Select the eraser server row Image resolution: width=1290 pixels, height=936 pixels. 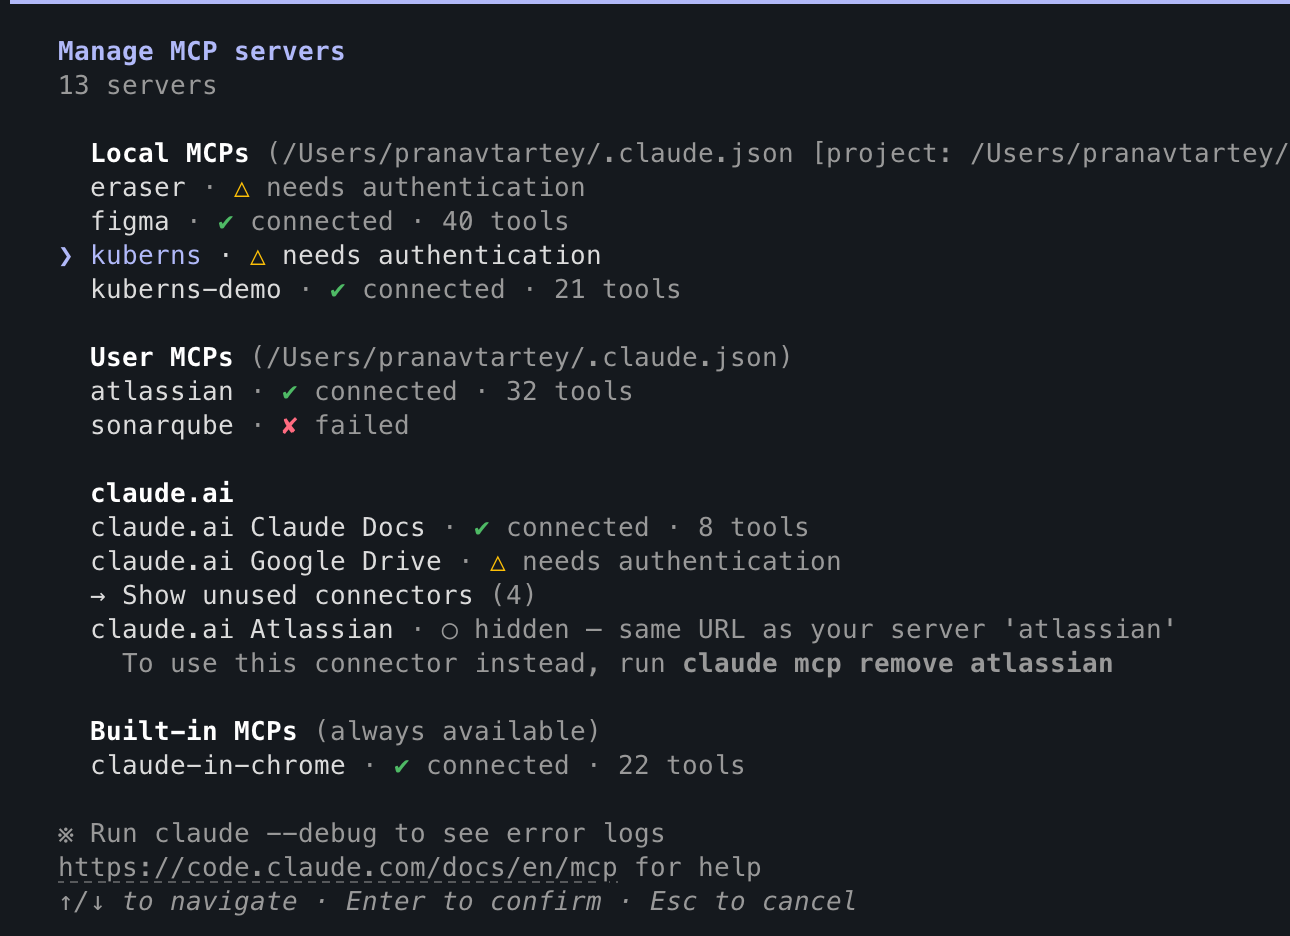[338, 188]
